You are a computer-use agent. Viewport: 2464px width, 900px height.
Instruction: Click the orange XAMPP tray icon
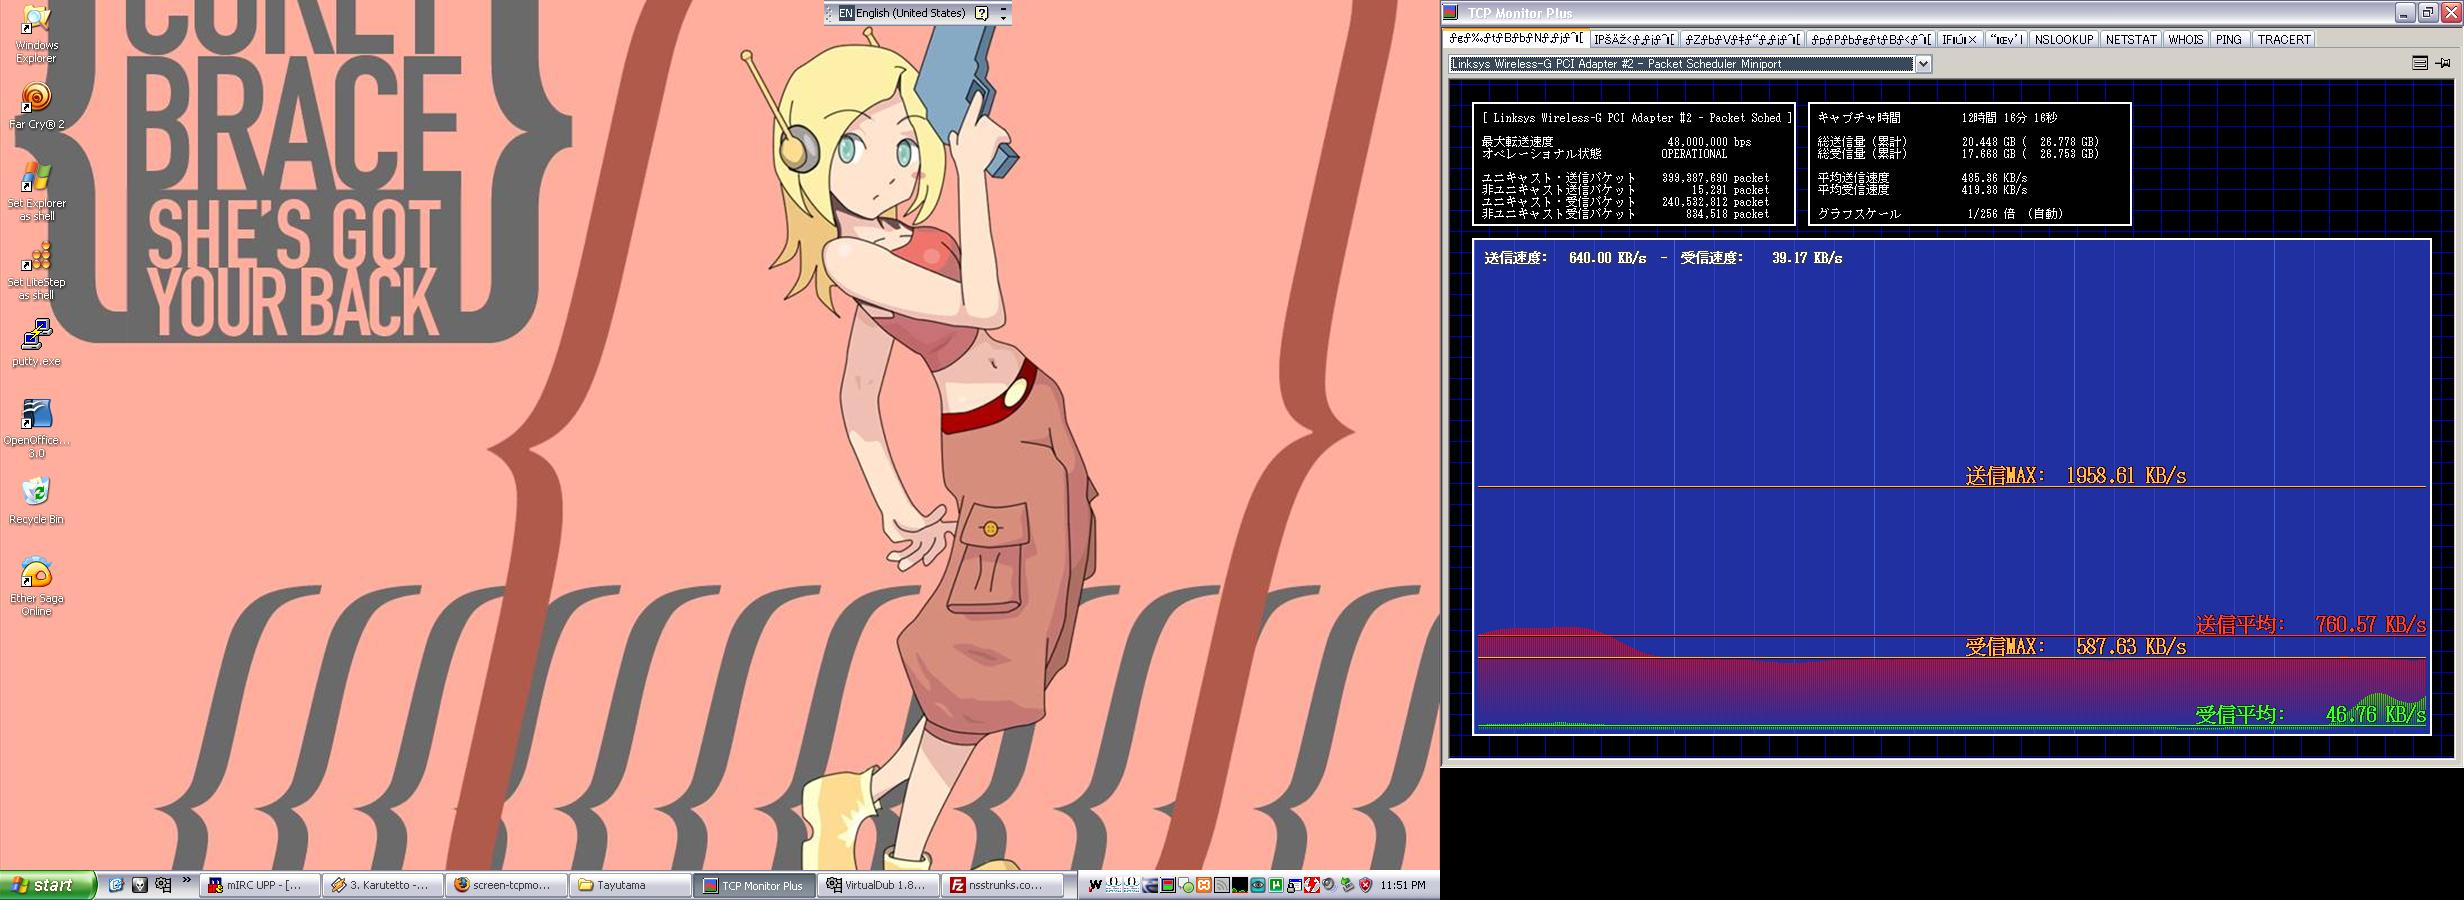(1204, 885)
